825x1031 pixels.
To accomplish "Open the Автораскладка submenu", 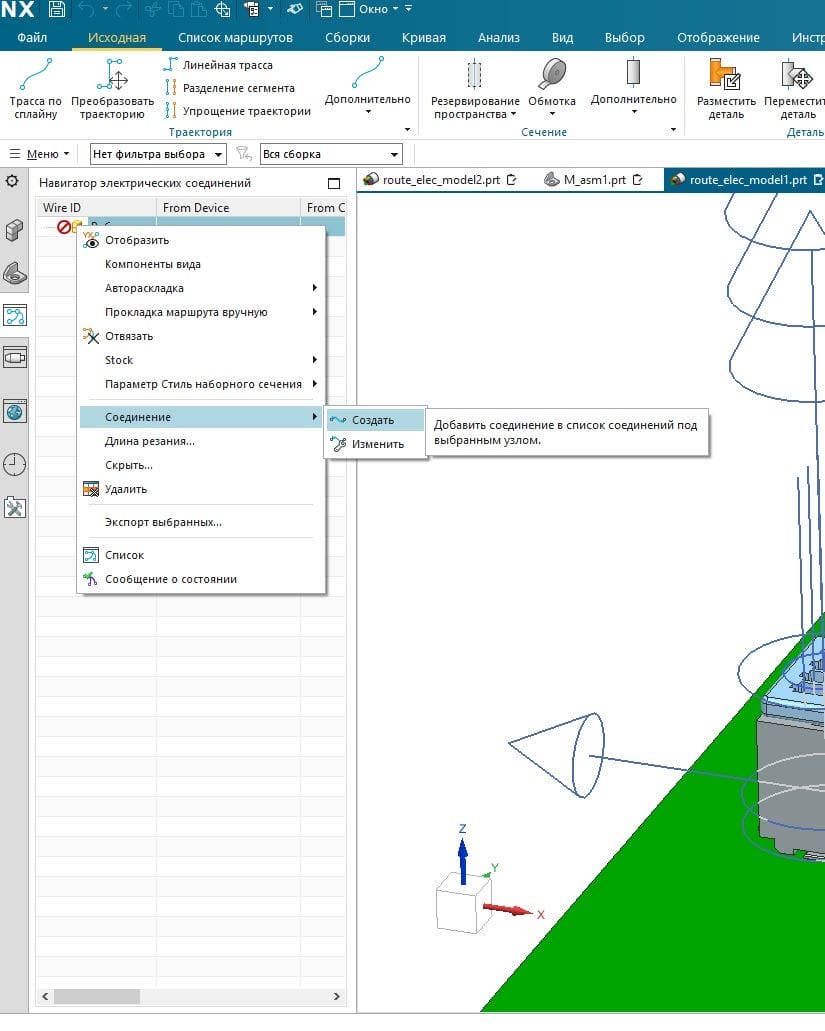I will coord(201,288).
